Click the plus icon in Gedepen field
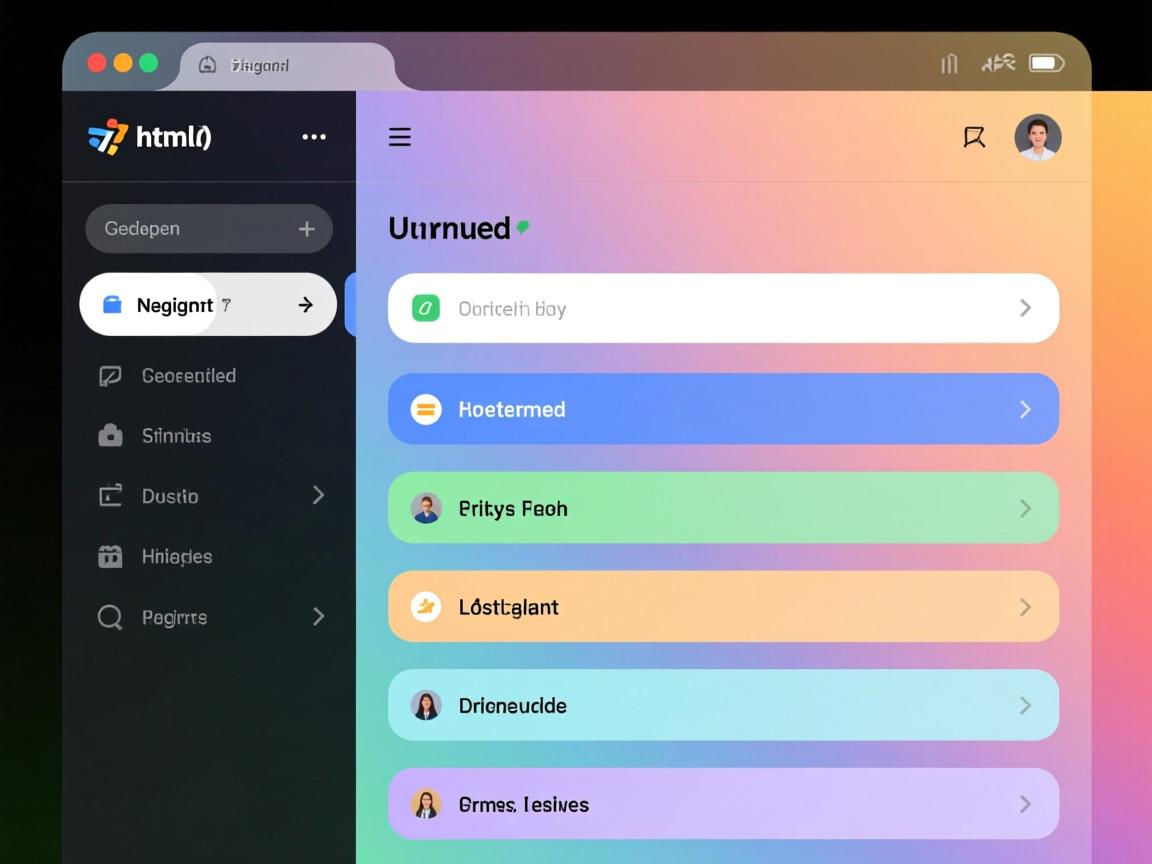 (307, 229)
